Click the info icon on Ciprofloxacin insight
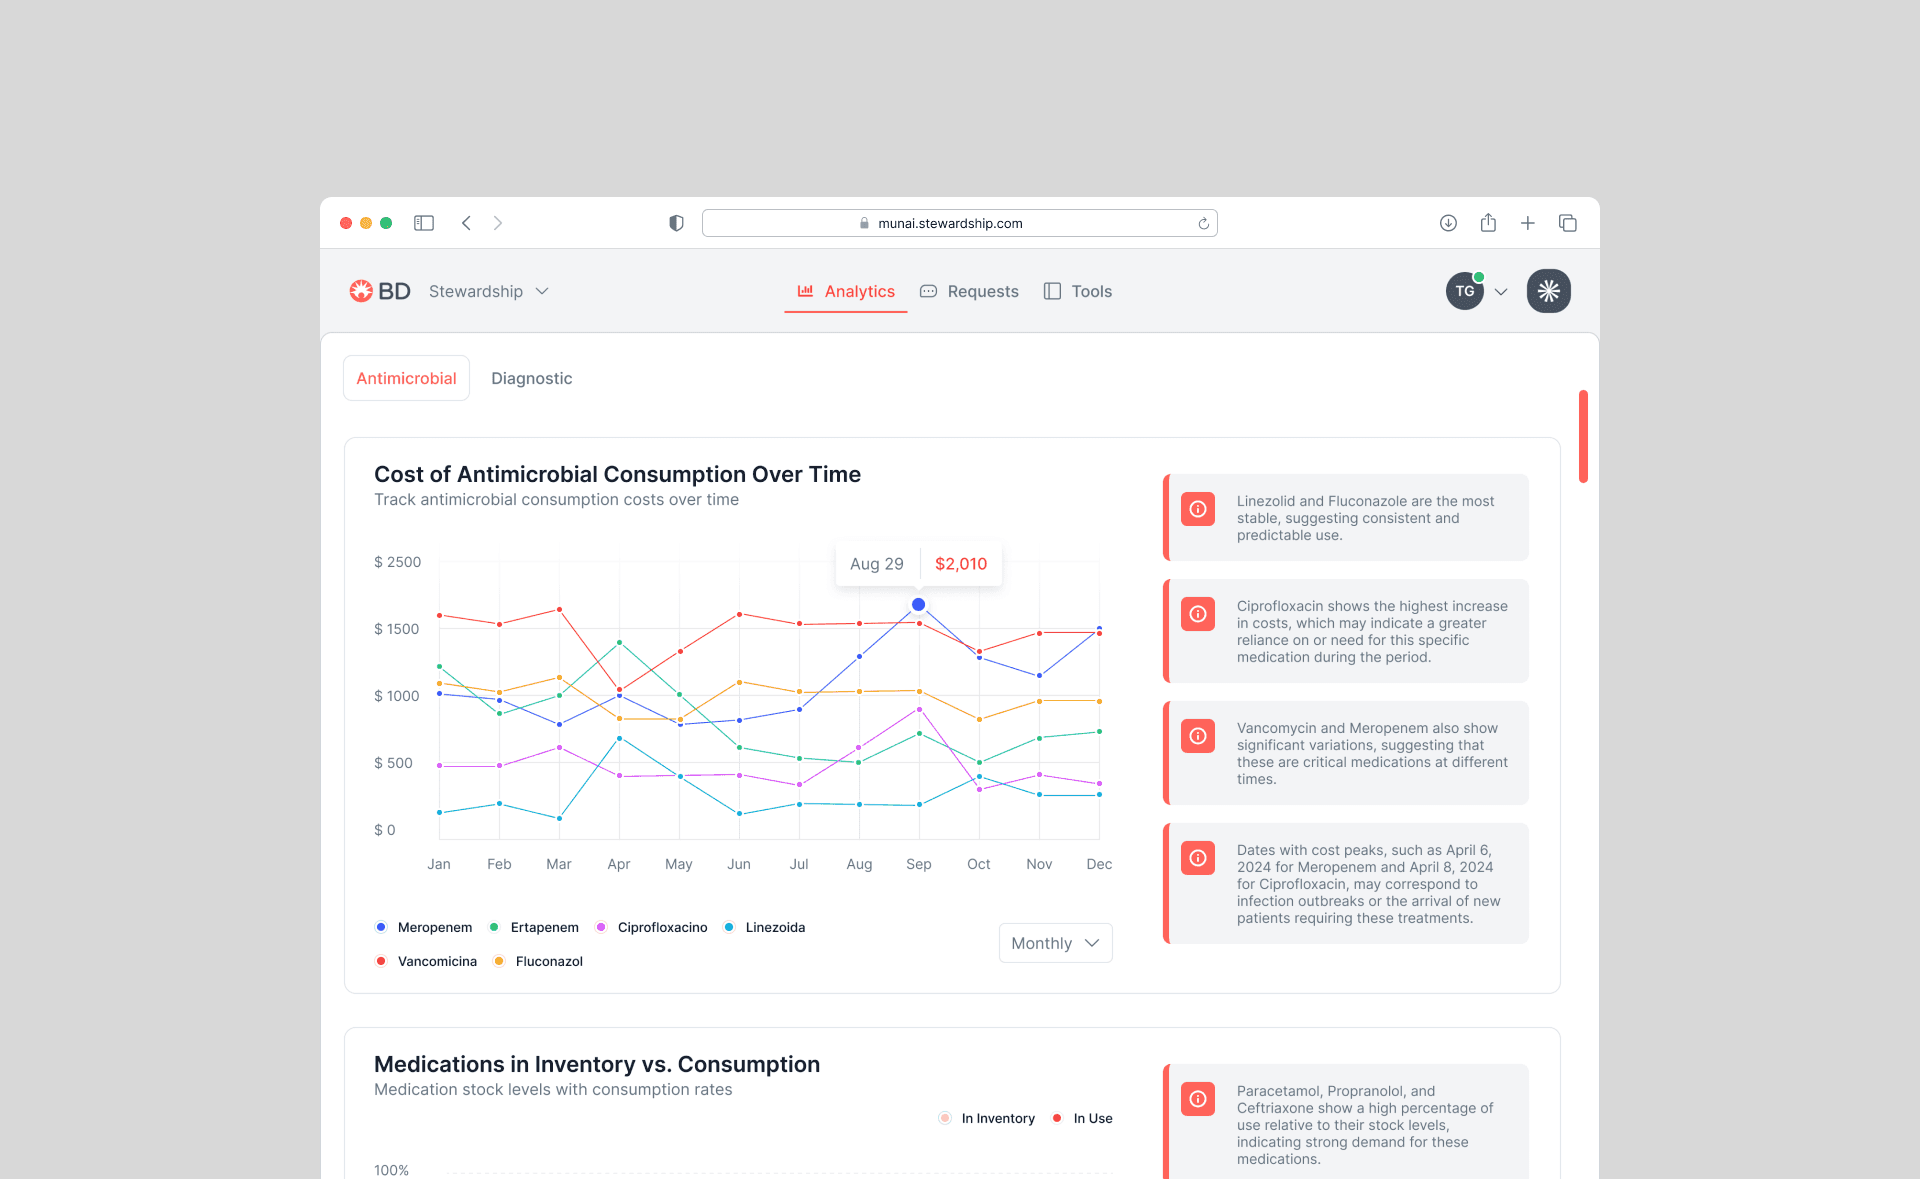Image resolution: width=1920 pixels, height=1179 pixels. pos(1198,614)
